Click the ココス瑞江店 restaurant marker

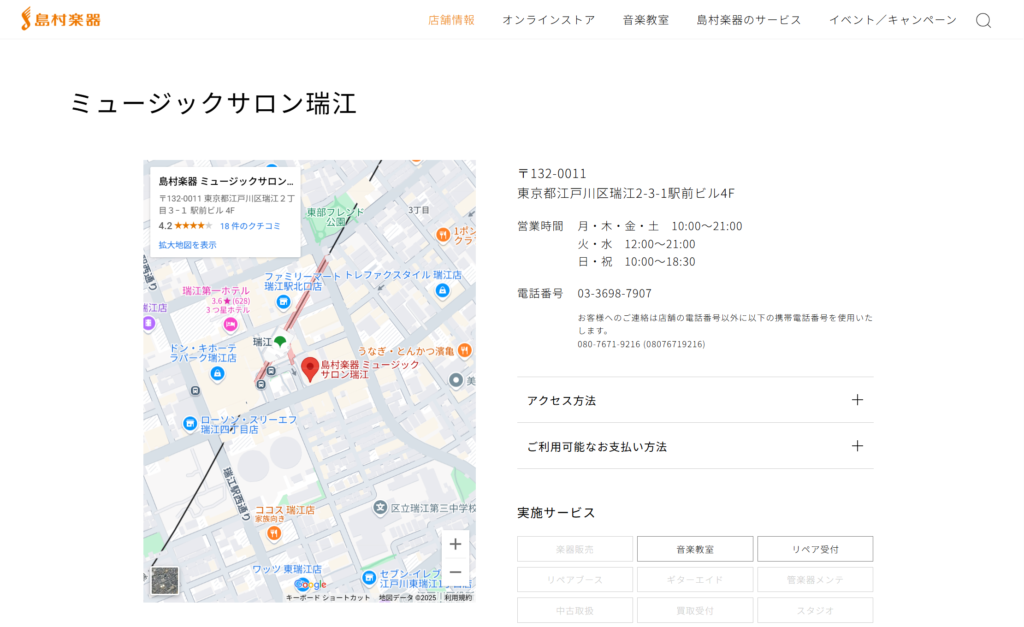point(274,534)
